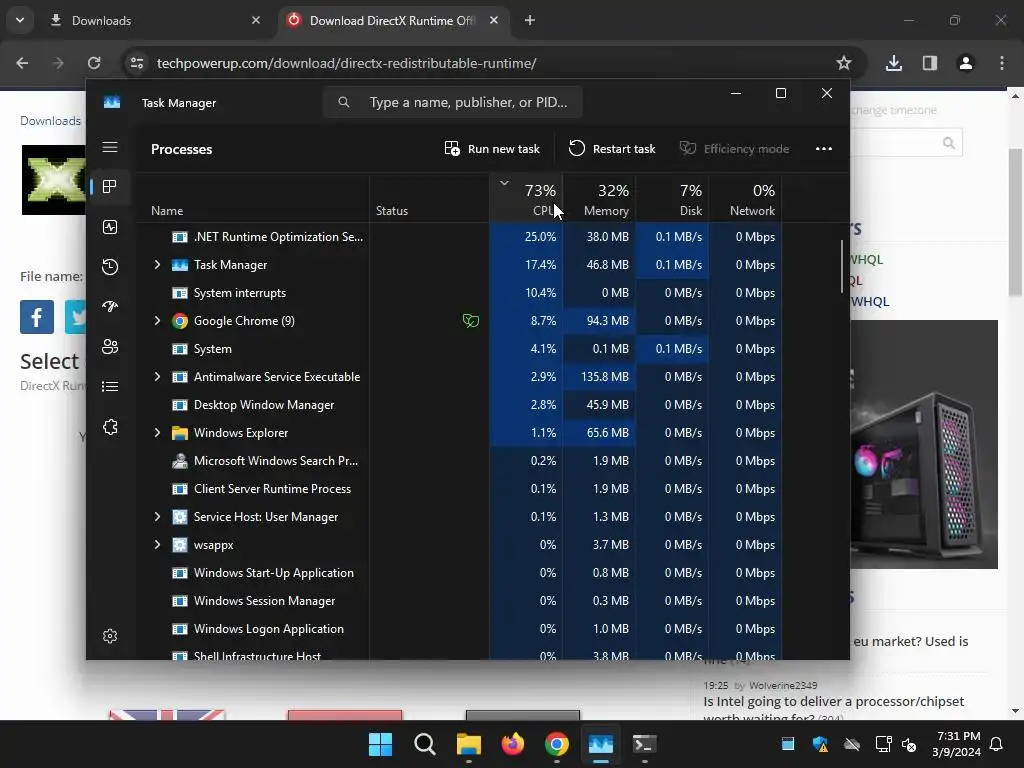
Task: Click the Downloads breadcrumb link on webpage
Action: (50, 121)
